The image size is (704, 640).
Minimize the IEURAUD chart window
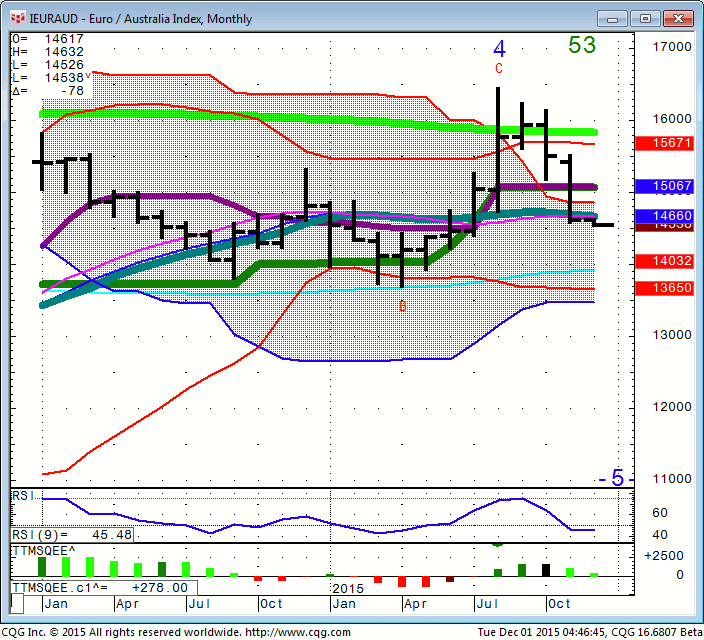click(x=612, y=19)
